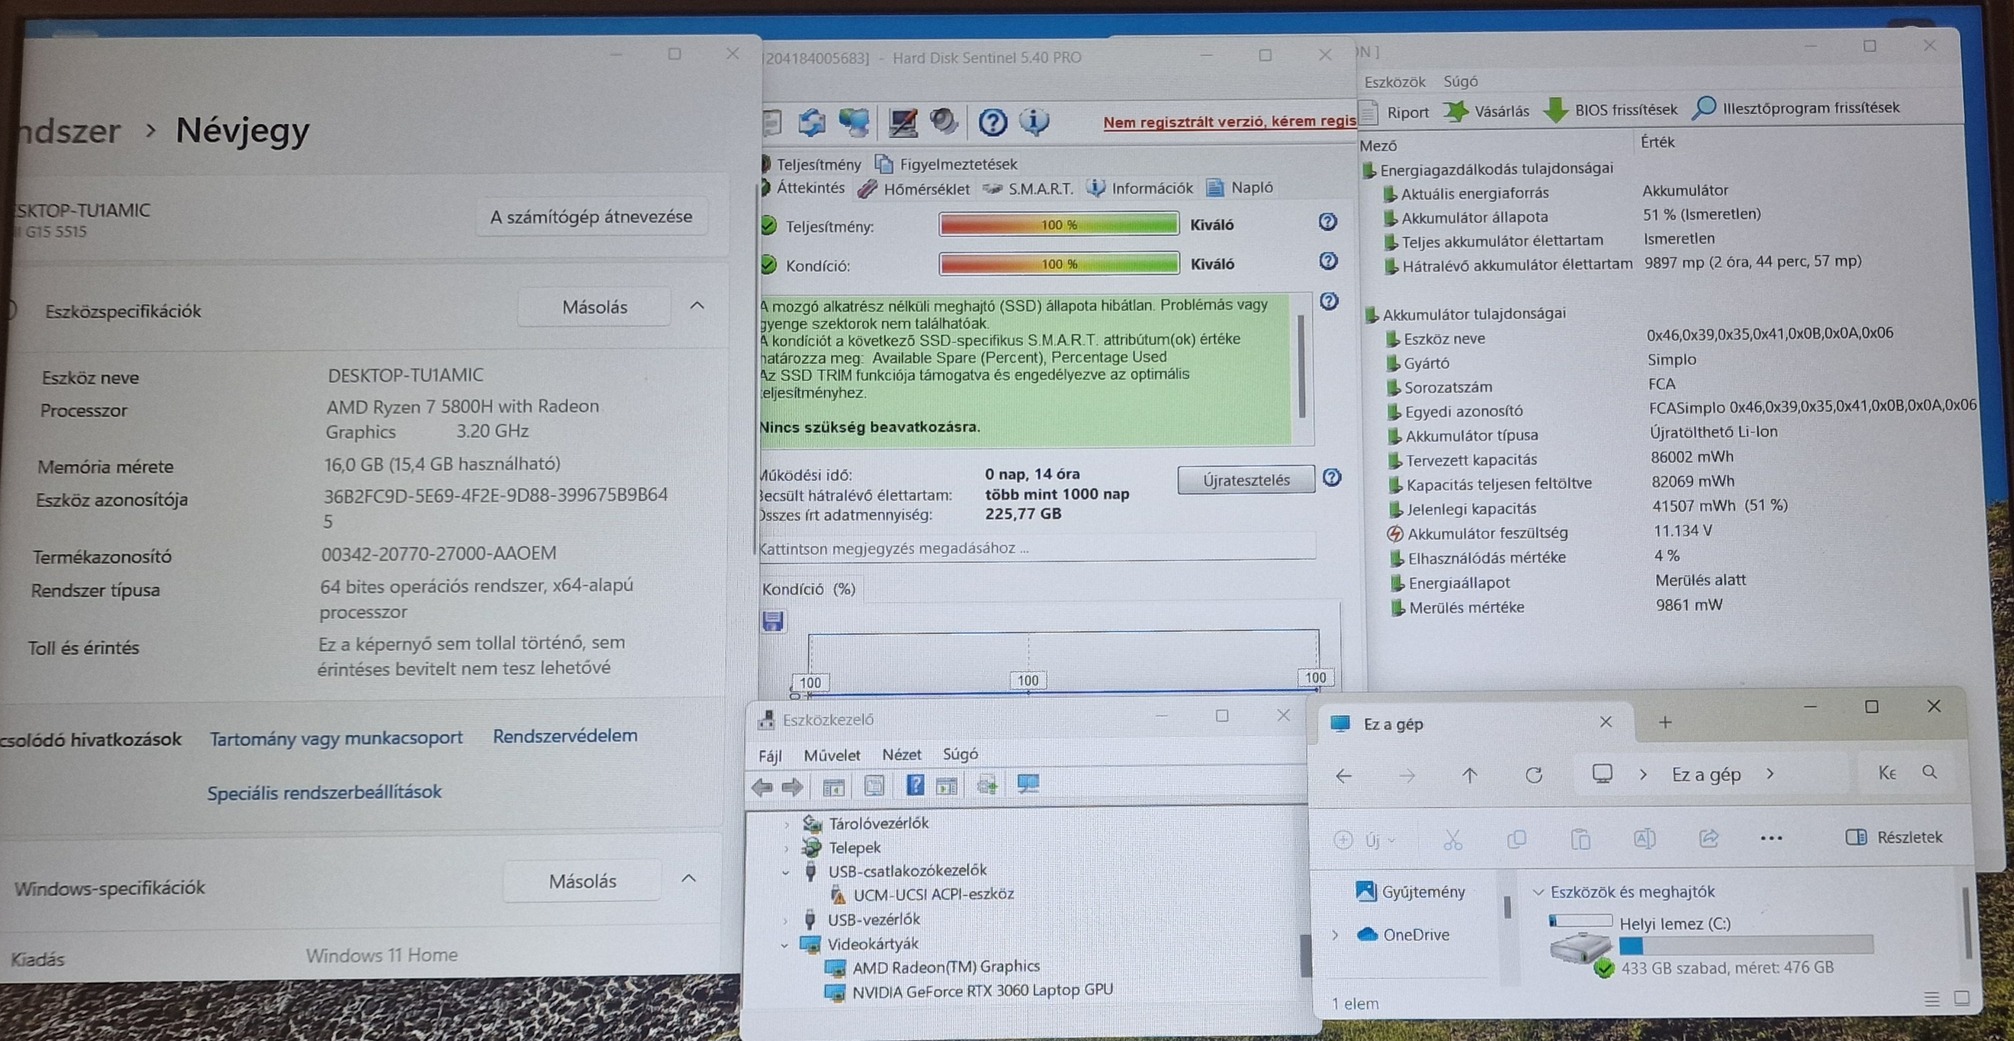
Task: Click the refresh icon in Ez a gép window
Action: click(1534, 775)
